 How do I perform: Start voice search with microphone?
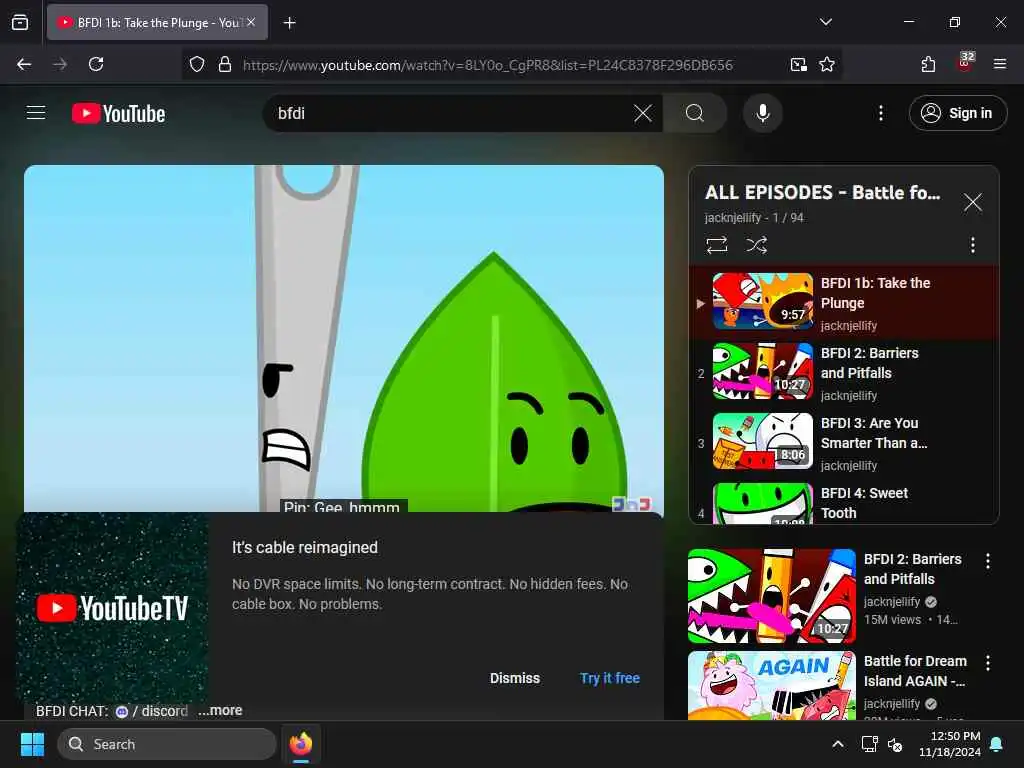coord(762,113)
